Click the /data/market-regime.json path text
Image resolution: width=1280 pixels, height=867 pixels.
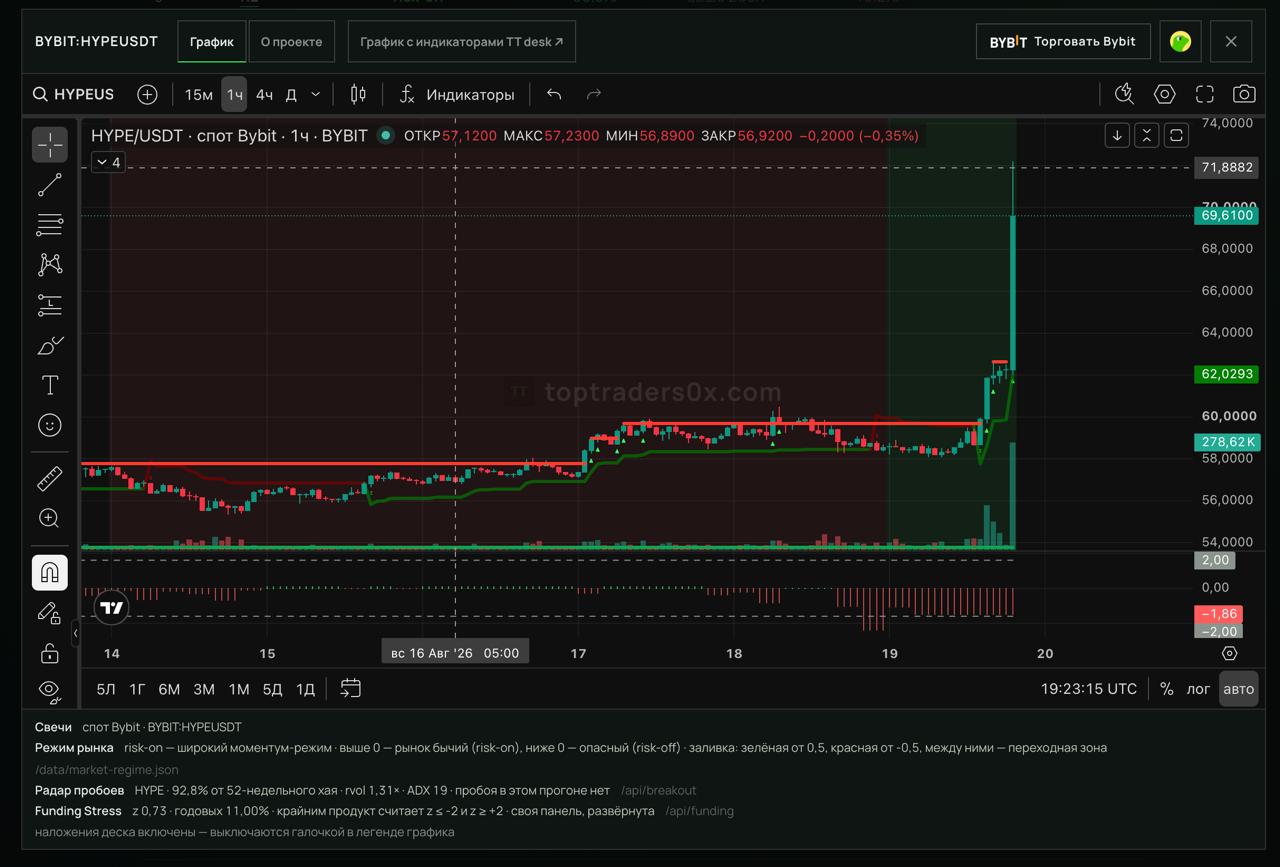tap(107, 770)
